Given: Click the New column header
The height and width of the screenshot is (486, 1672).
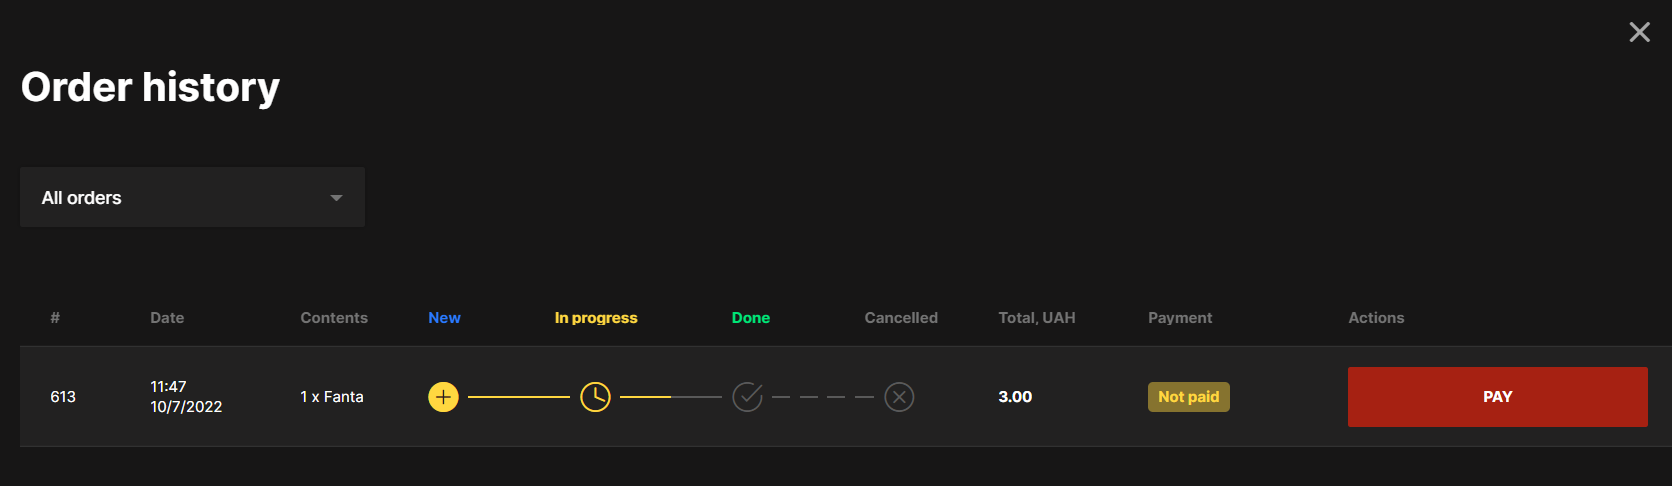Looking at the screenshot, I should click(x=444, y=318).
